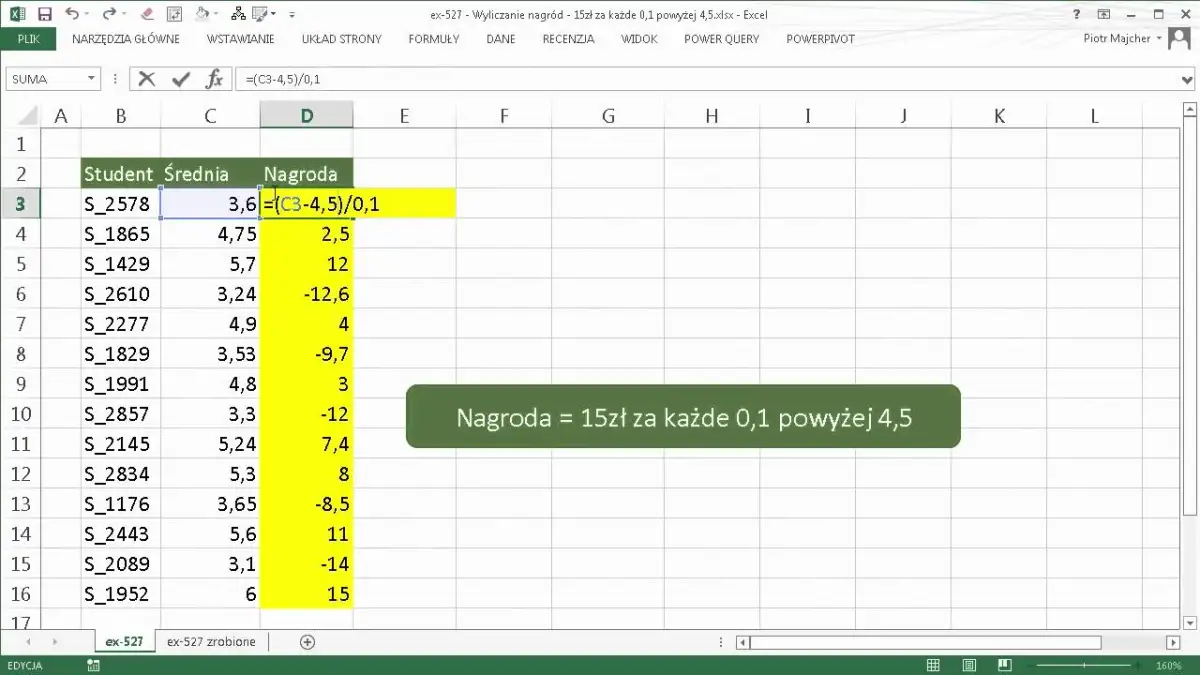The height and width of the screenshot is (675, 1200).
Task: Click the Redo icon
Action: click(108, 13)
